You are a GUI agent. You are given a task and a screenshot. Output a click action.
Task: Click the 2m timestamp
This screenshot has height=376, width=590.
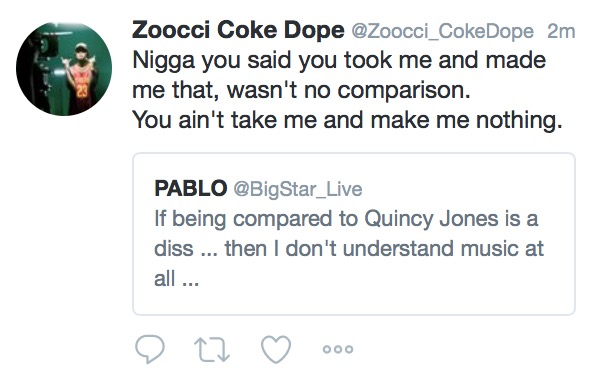tap(561, 31)
